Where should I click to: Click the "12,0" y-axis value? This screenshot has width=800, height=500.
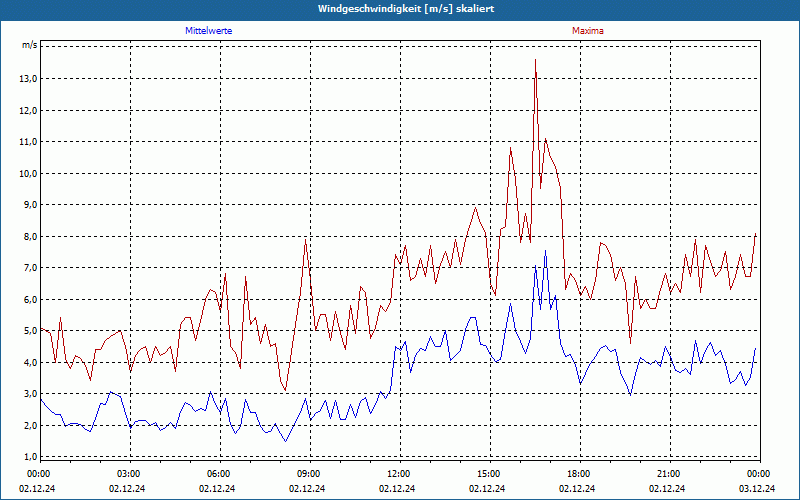pos(29,110)
